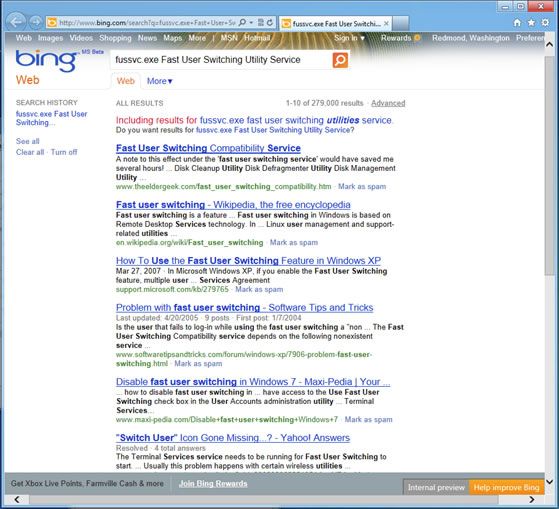Click the Internal preview button
This screenshot has width=559, height=509.
[436, 488]
